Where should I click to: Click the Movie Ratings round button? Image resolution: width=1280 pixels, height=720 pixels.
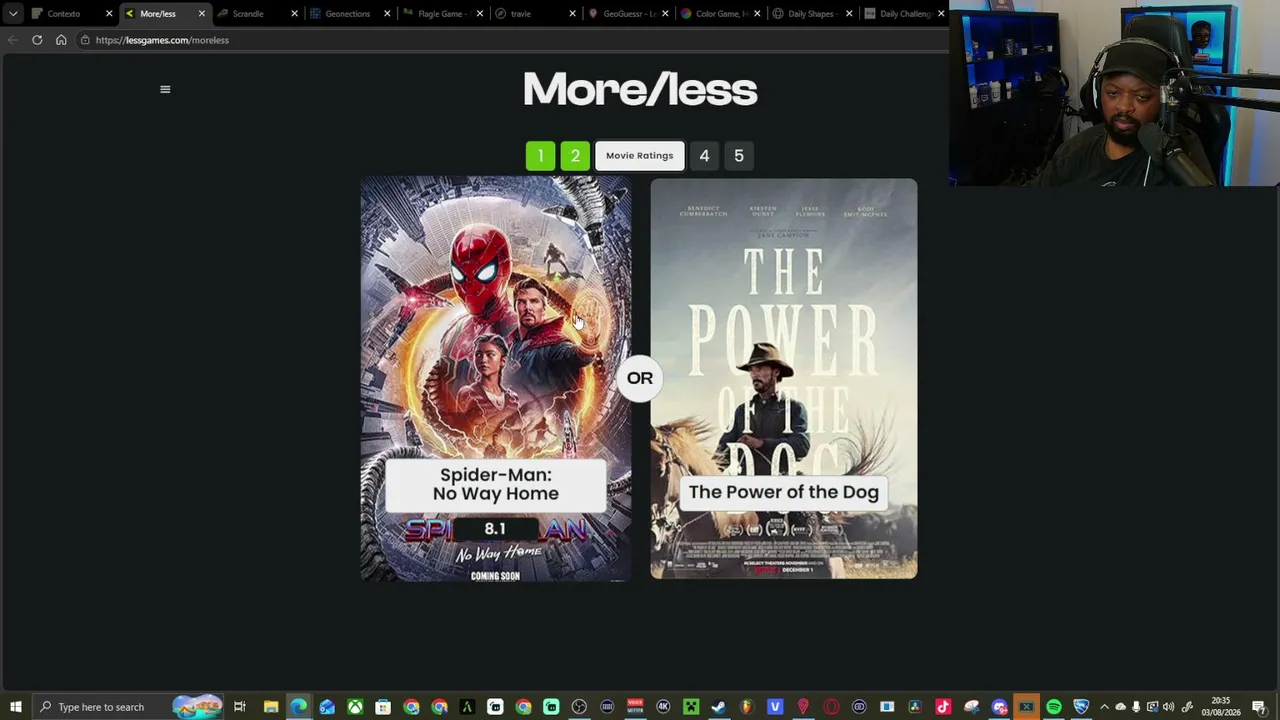coord(640,156)
